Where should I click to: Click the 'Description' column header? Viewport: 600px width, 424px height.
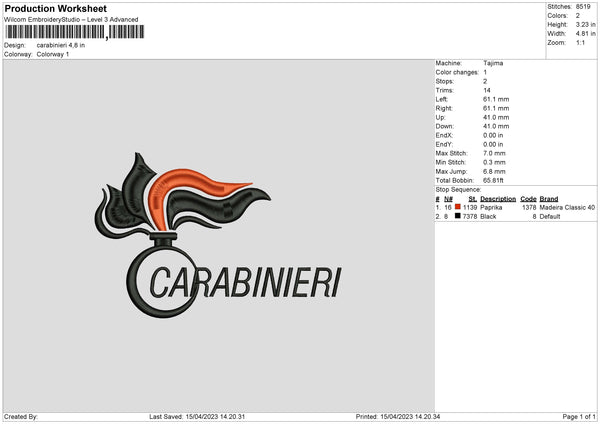498,199
